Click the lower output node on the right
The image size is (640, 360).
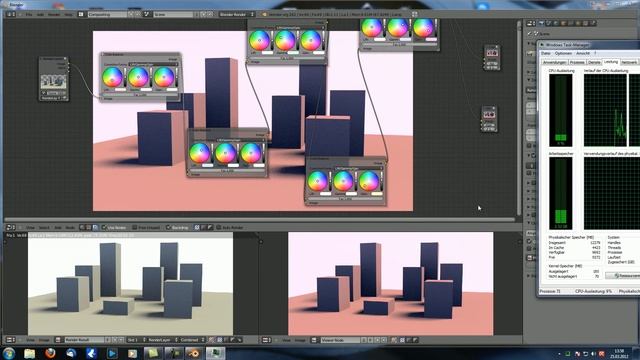coord(489,119)
